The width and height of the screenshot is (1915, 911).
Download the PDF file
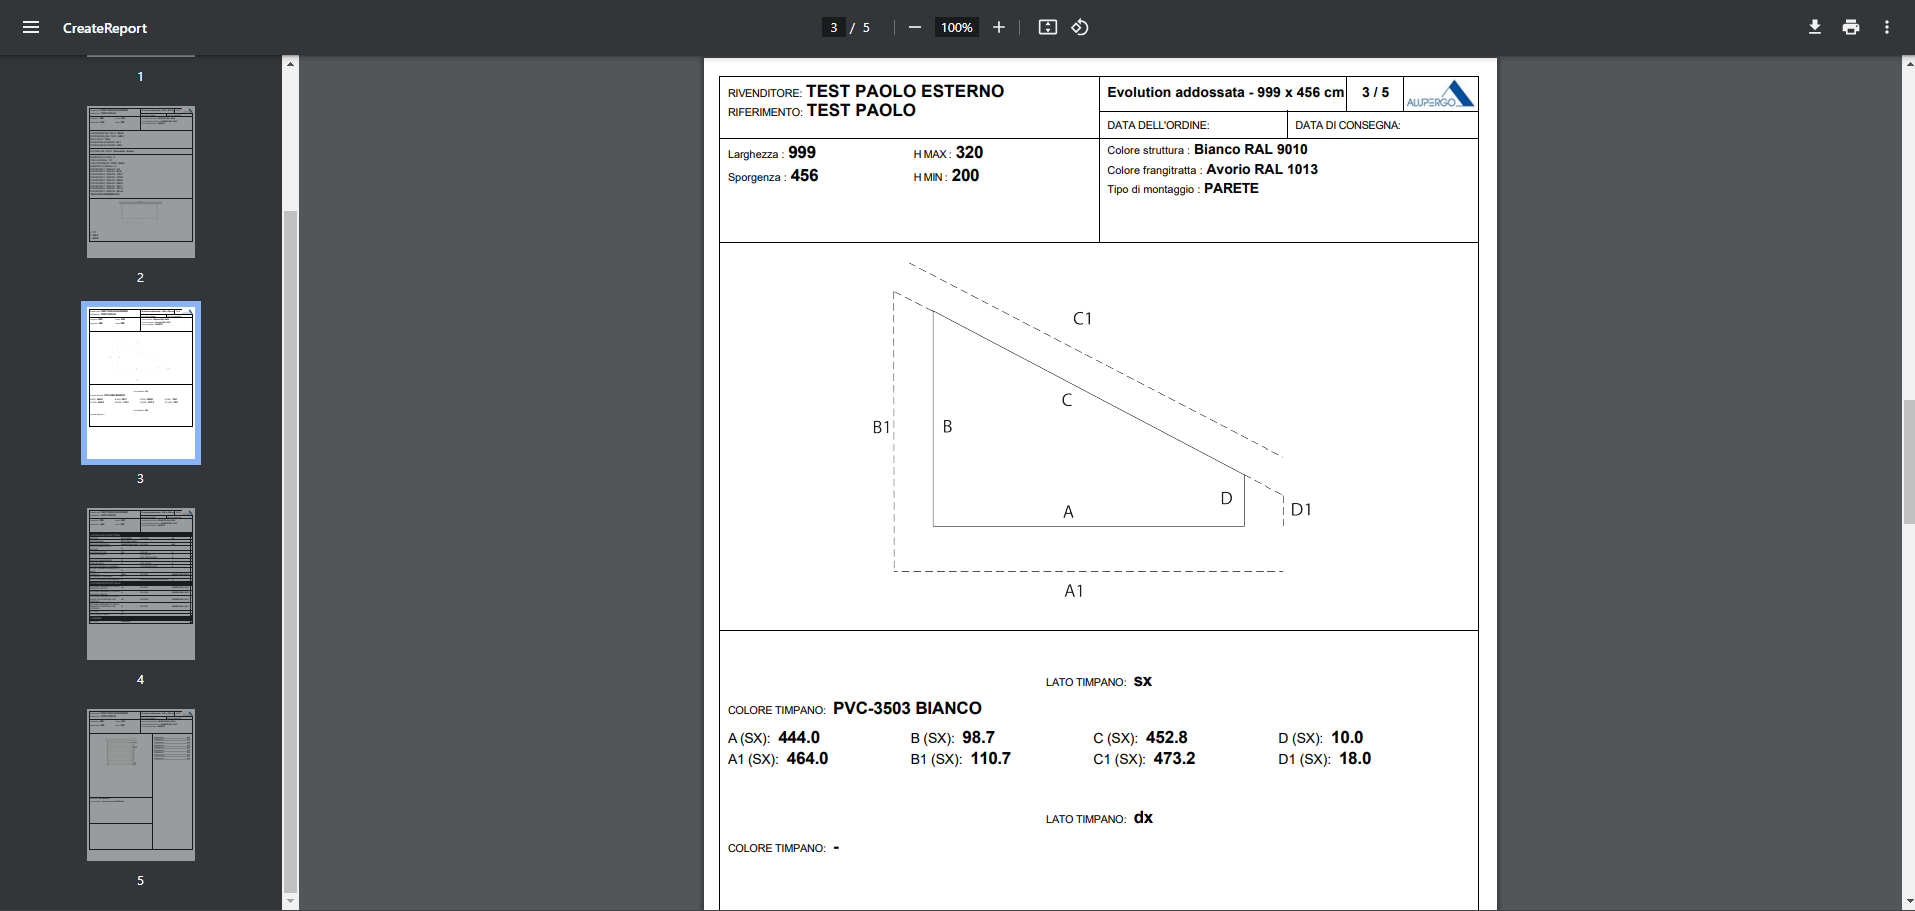[x=1814, y=27]
